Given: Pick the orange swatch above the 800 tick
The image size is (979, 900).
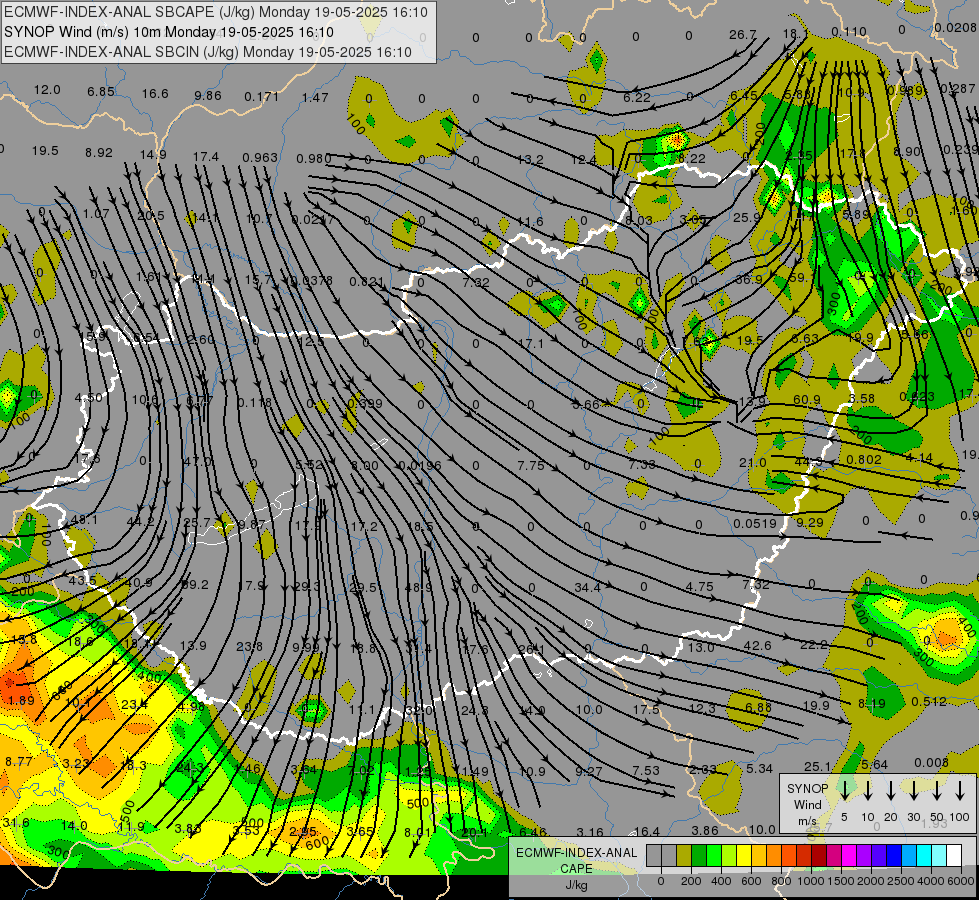Looking at the screenshot, I should (774, 856).
